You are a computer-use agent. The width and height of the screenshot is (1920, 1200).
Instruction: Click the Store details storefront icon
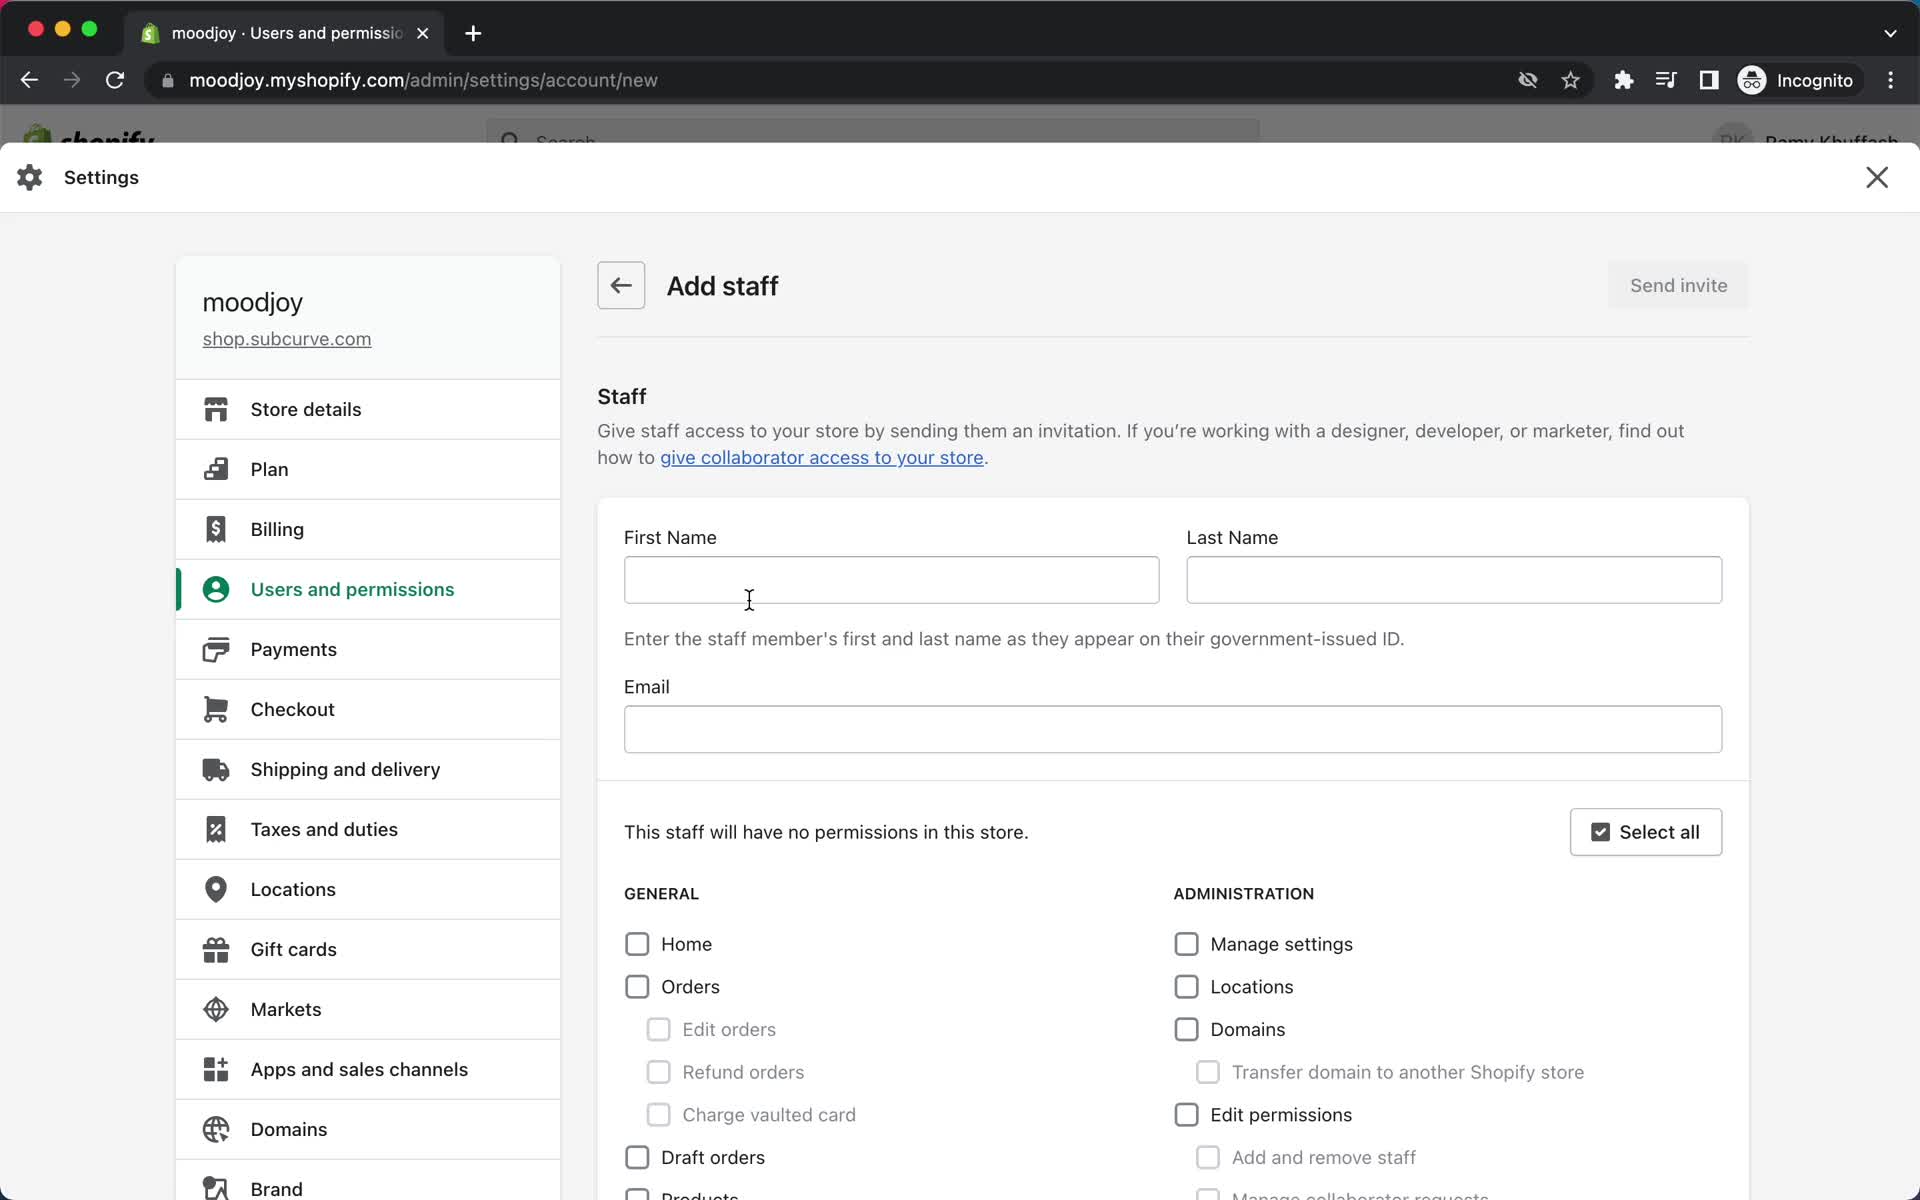[x=216, y=409]
